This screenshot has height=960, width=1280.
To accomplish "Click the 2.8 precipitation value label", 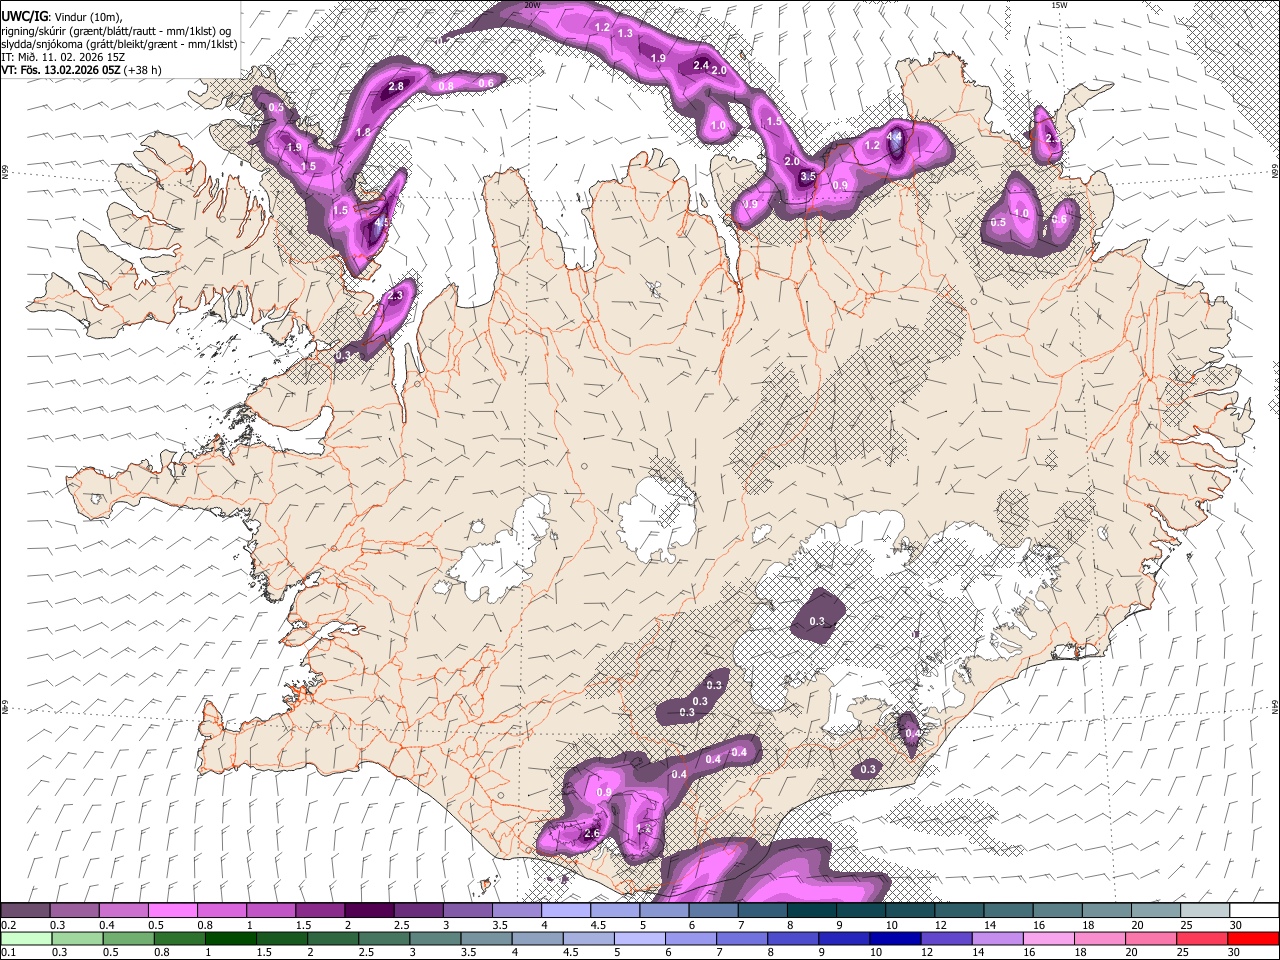I will [x=395, y=87].
